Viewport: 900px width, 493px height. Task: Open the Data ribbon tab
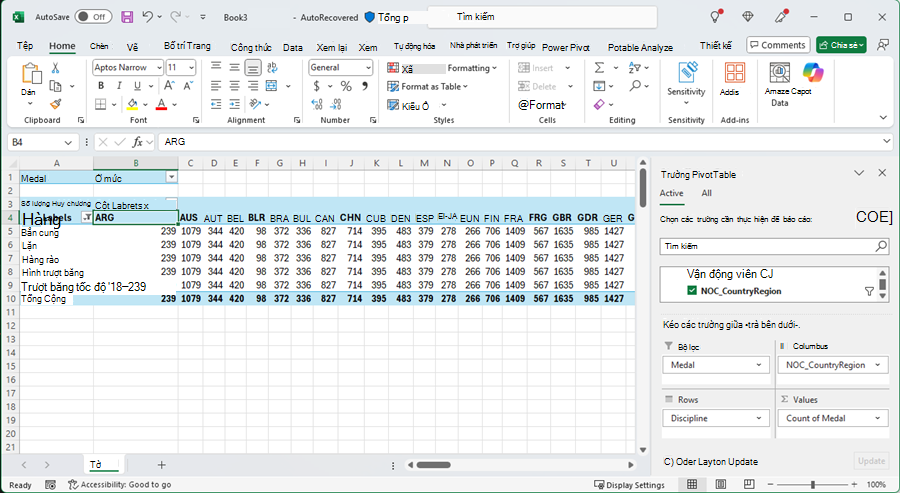tap(293, 48)
